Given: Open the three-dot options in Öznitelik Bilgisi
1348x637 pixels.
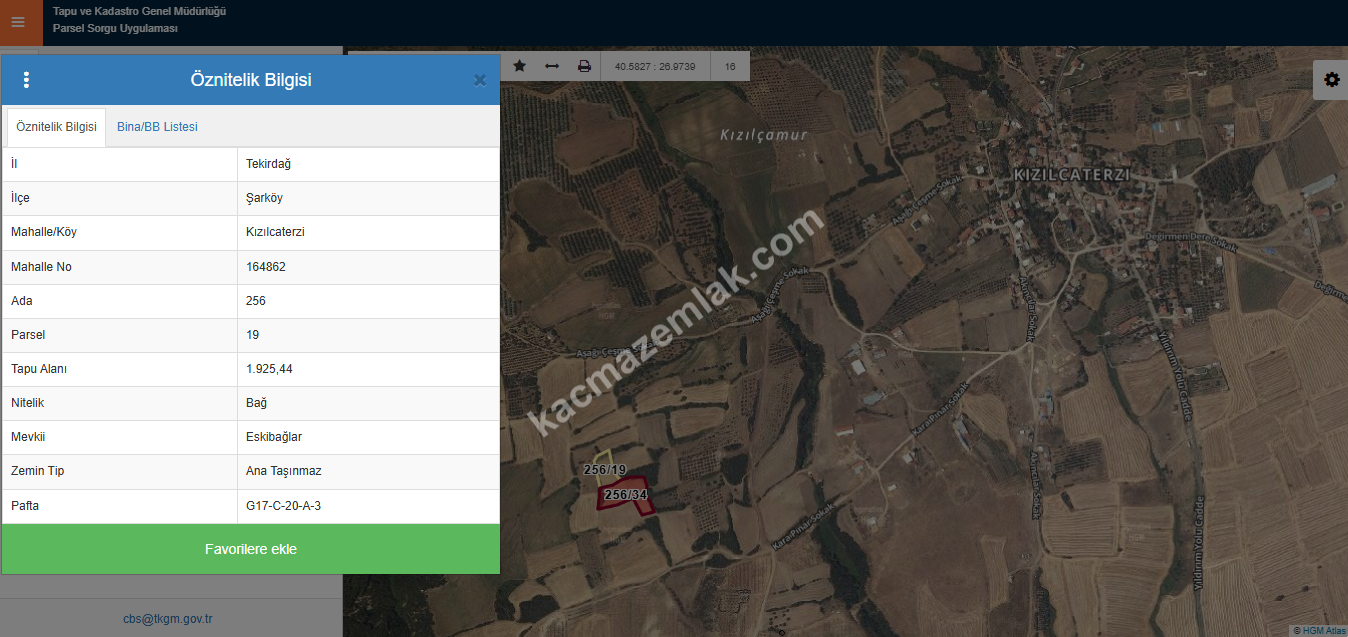Looking at the screenshot, I should [x=26, y=80].
